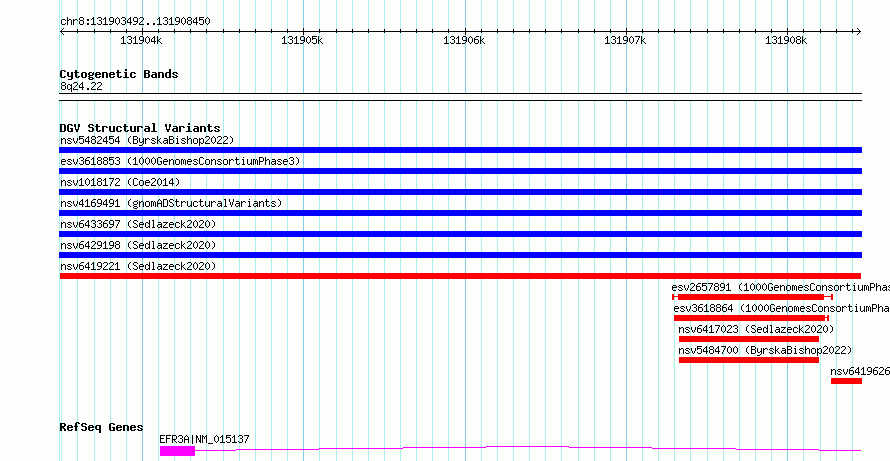The width and height of the screenshot is (890, 461).
Task: Click the blue bar under nsv1018172
Action: point(460,192)
